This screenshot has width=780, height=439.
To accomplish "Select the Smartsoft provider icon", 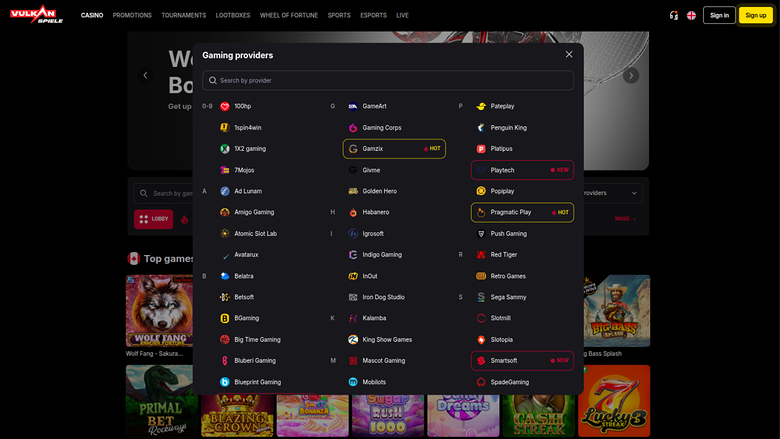I will 481,361.
